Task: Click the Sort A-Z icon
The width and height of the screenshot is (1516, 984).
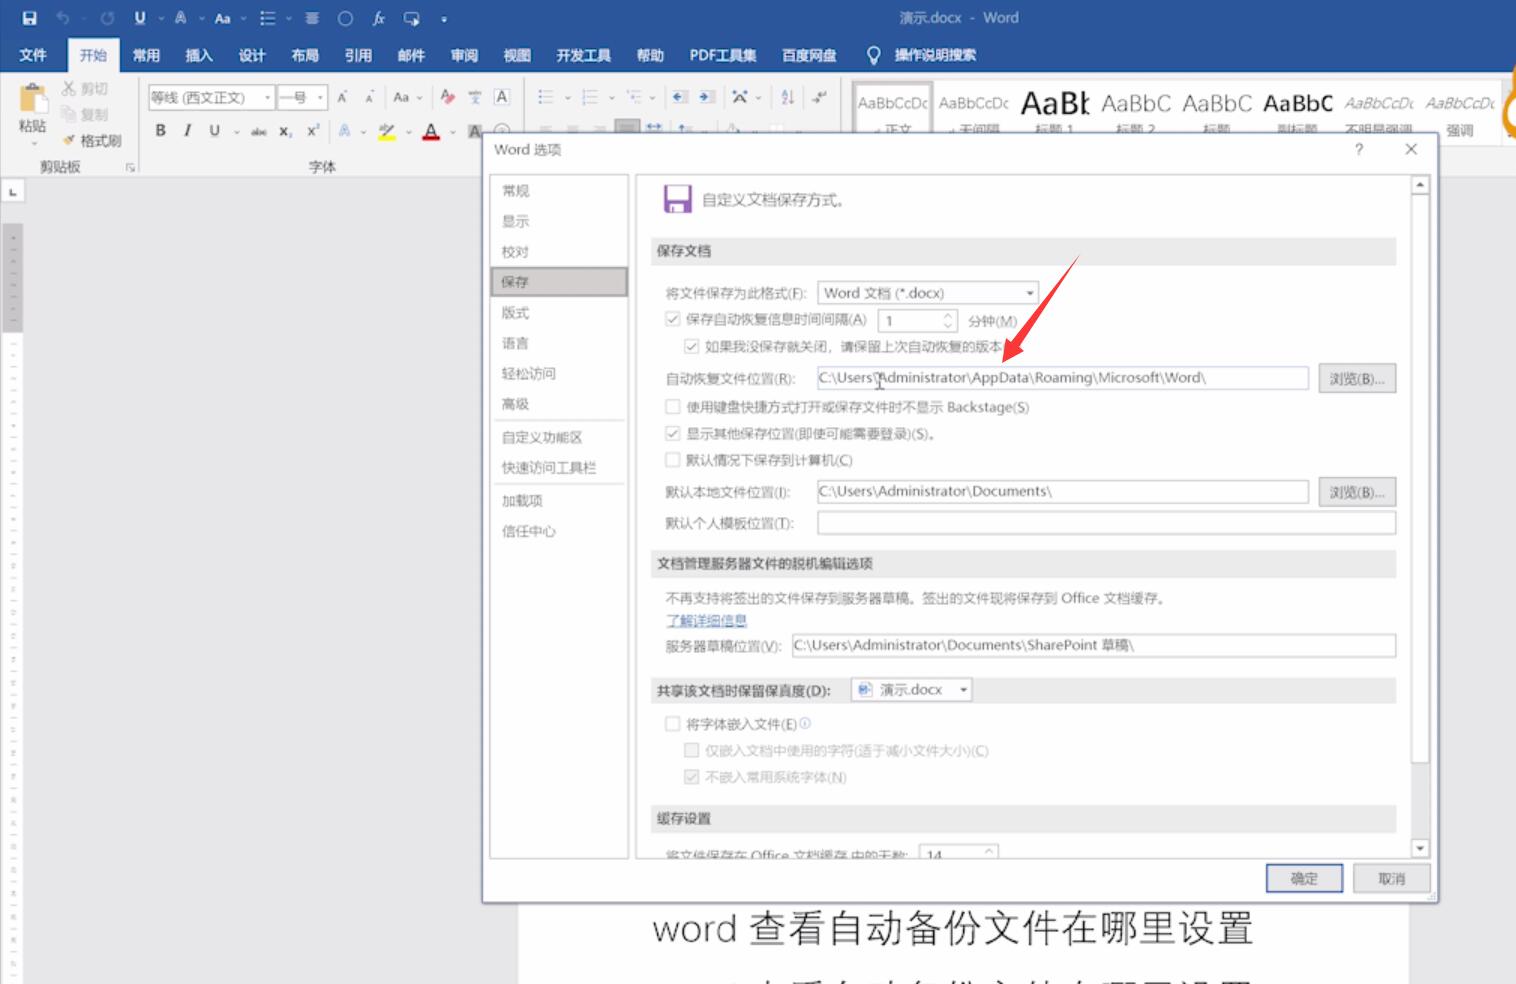Action: click(788, 97)
